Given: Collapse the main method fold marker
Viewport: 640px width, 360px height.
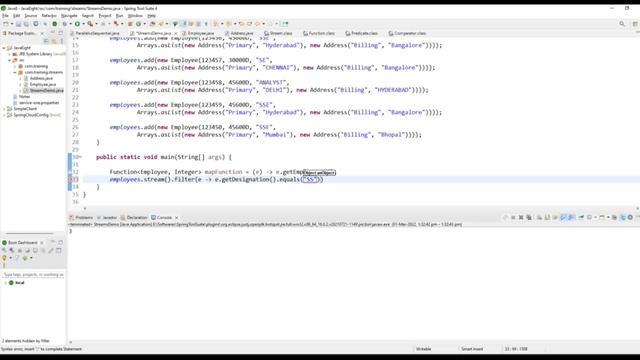Looking at the screenshot, I should tap(81, 157).
